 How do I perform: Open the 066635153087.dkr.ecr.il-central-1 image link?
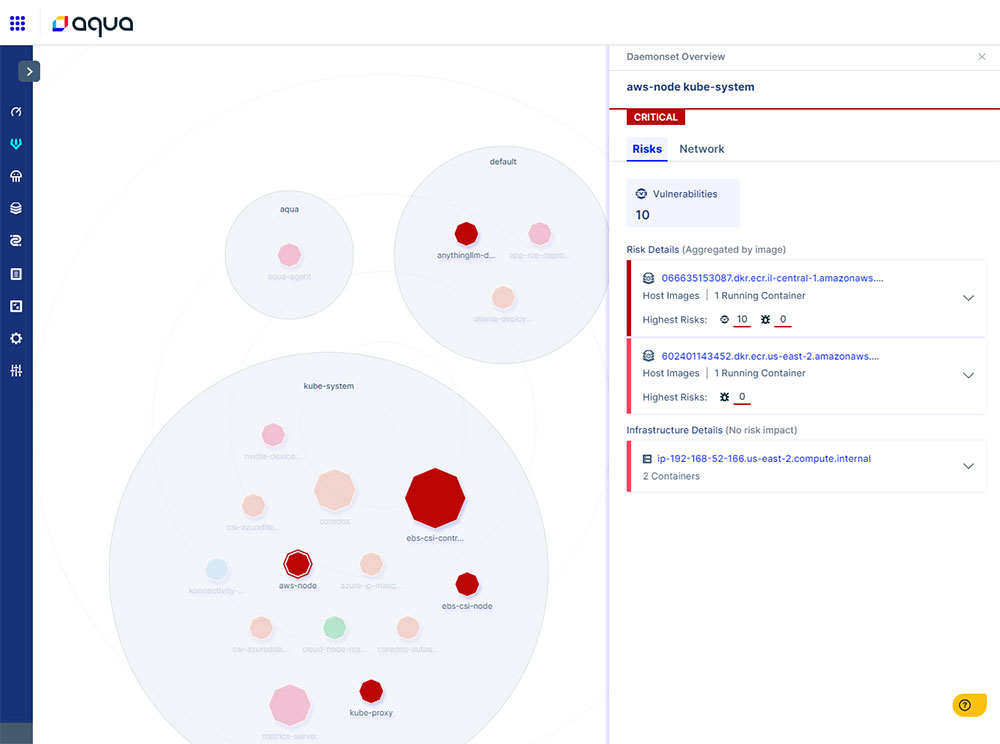coord(772,278)
